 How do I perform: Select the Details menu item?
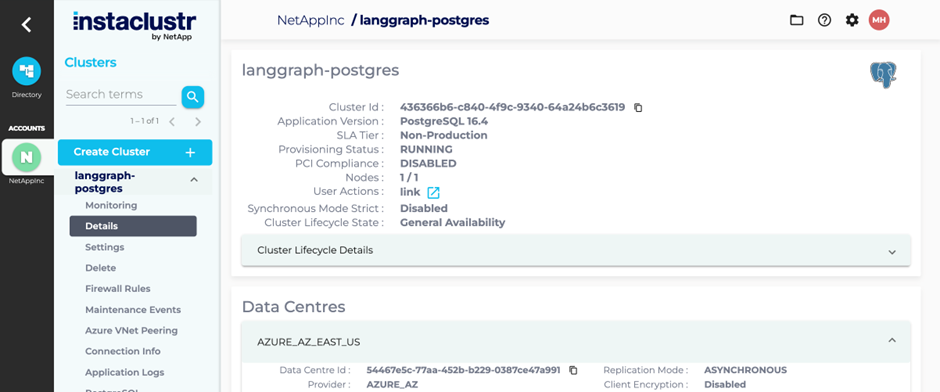click(x=133, y=226)
